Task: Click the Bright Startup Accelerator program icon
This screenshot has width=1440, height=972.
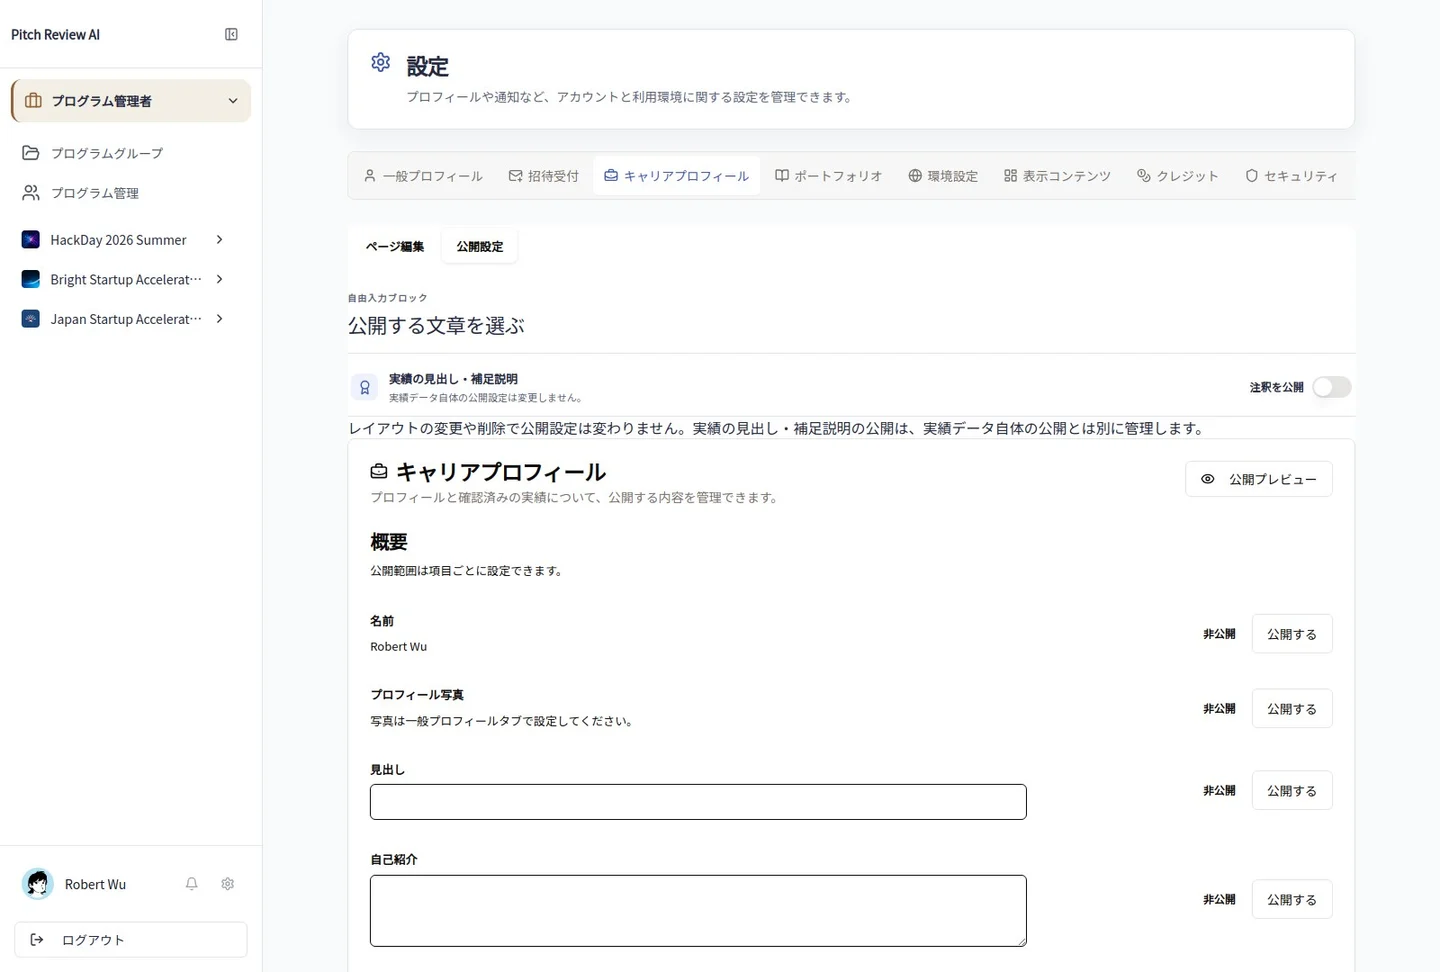Action: [x=31, y=279]
